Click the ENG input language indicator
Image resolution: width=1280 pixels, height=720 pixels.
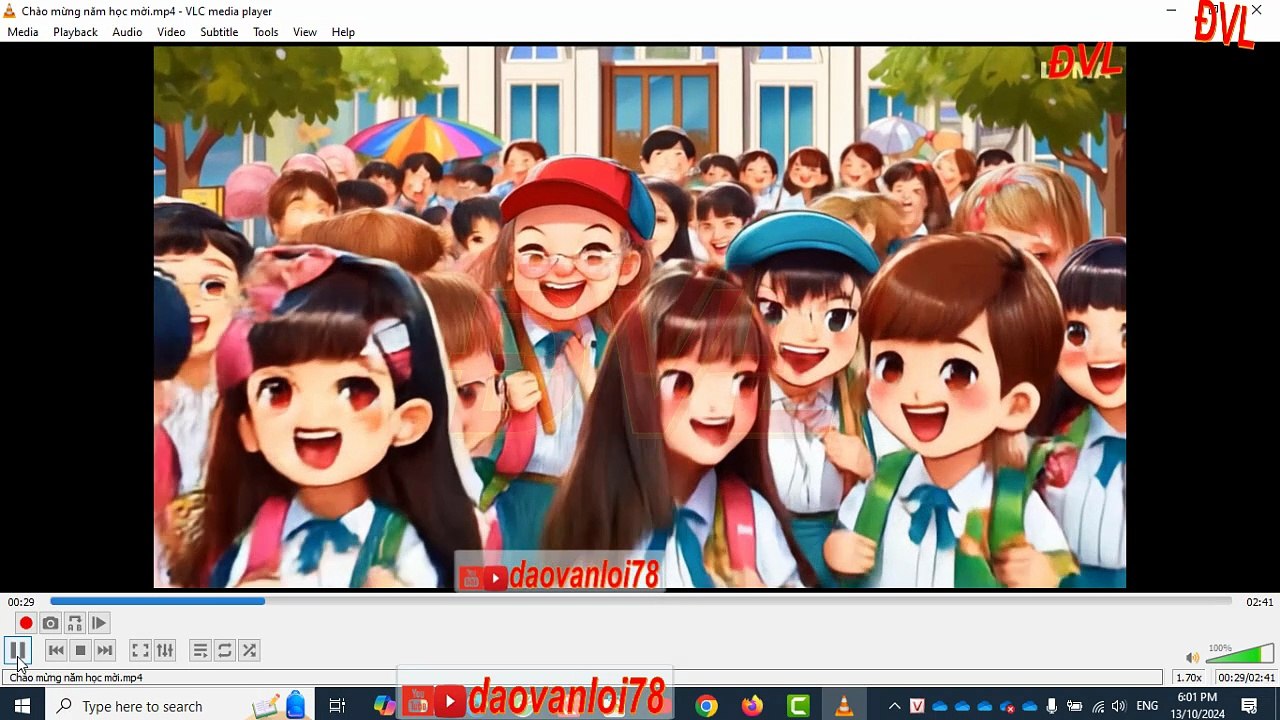[1147, 706]
